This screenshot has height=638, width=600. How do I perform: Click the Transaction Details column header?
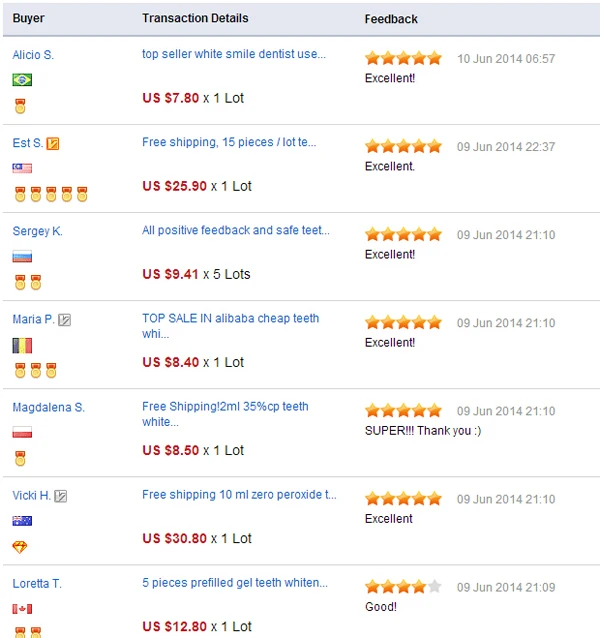tap(195, 18)
